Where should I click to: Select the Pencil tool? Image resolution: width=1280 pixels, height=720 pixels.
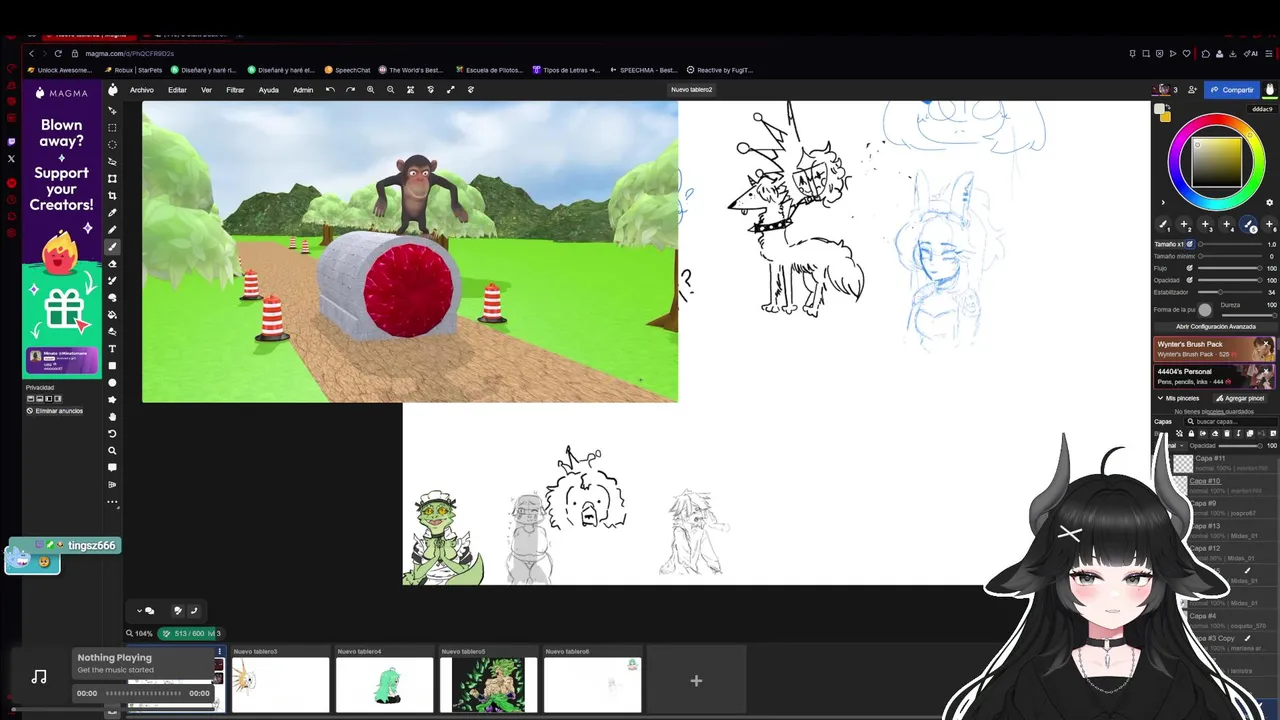[112, 228]
